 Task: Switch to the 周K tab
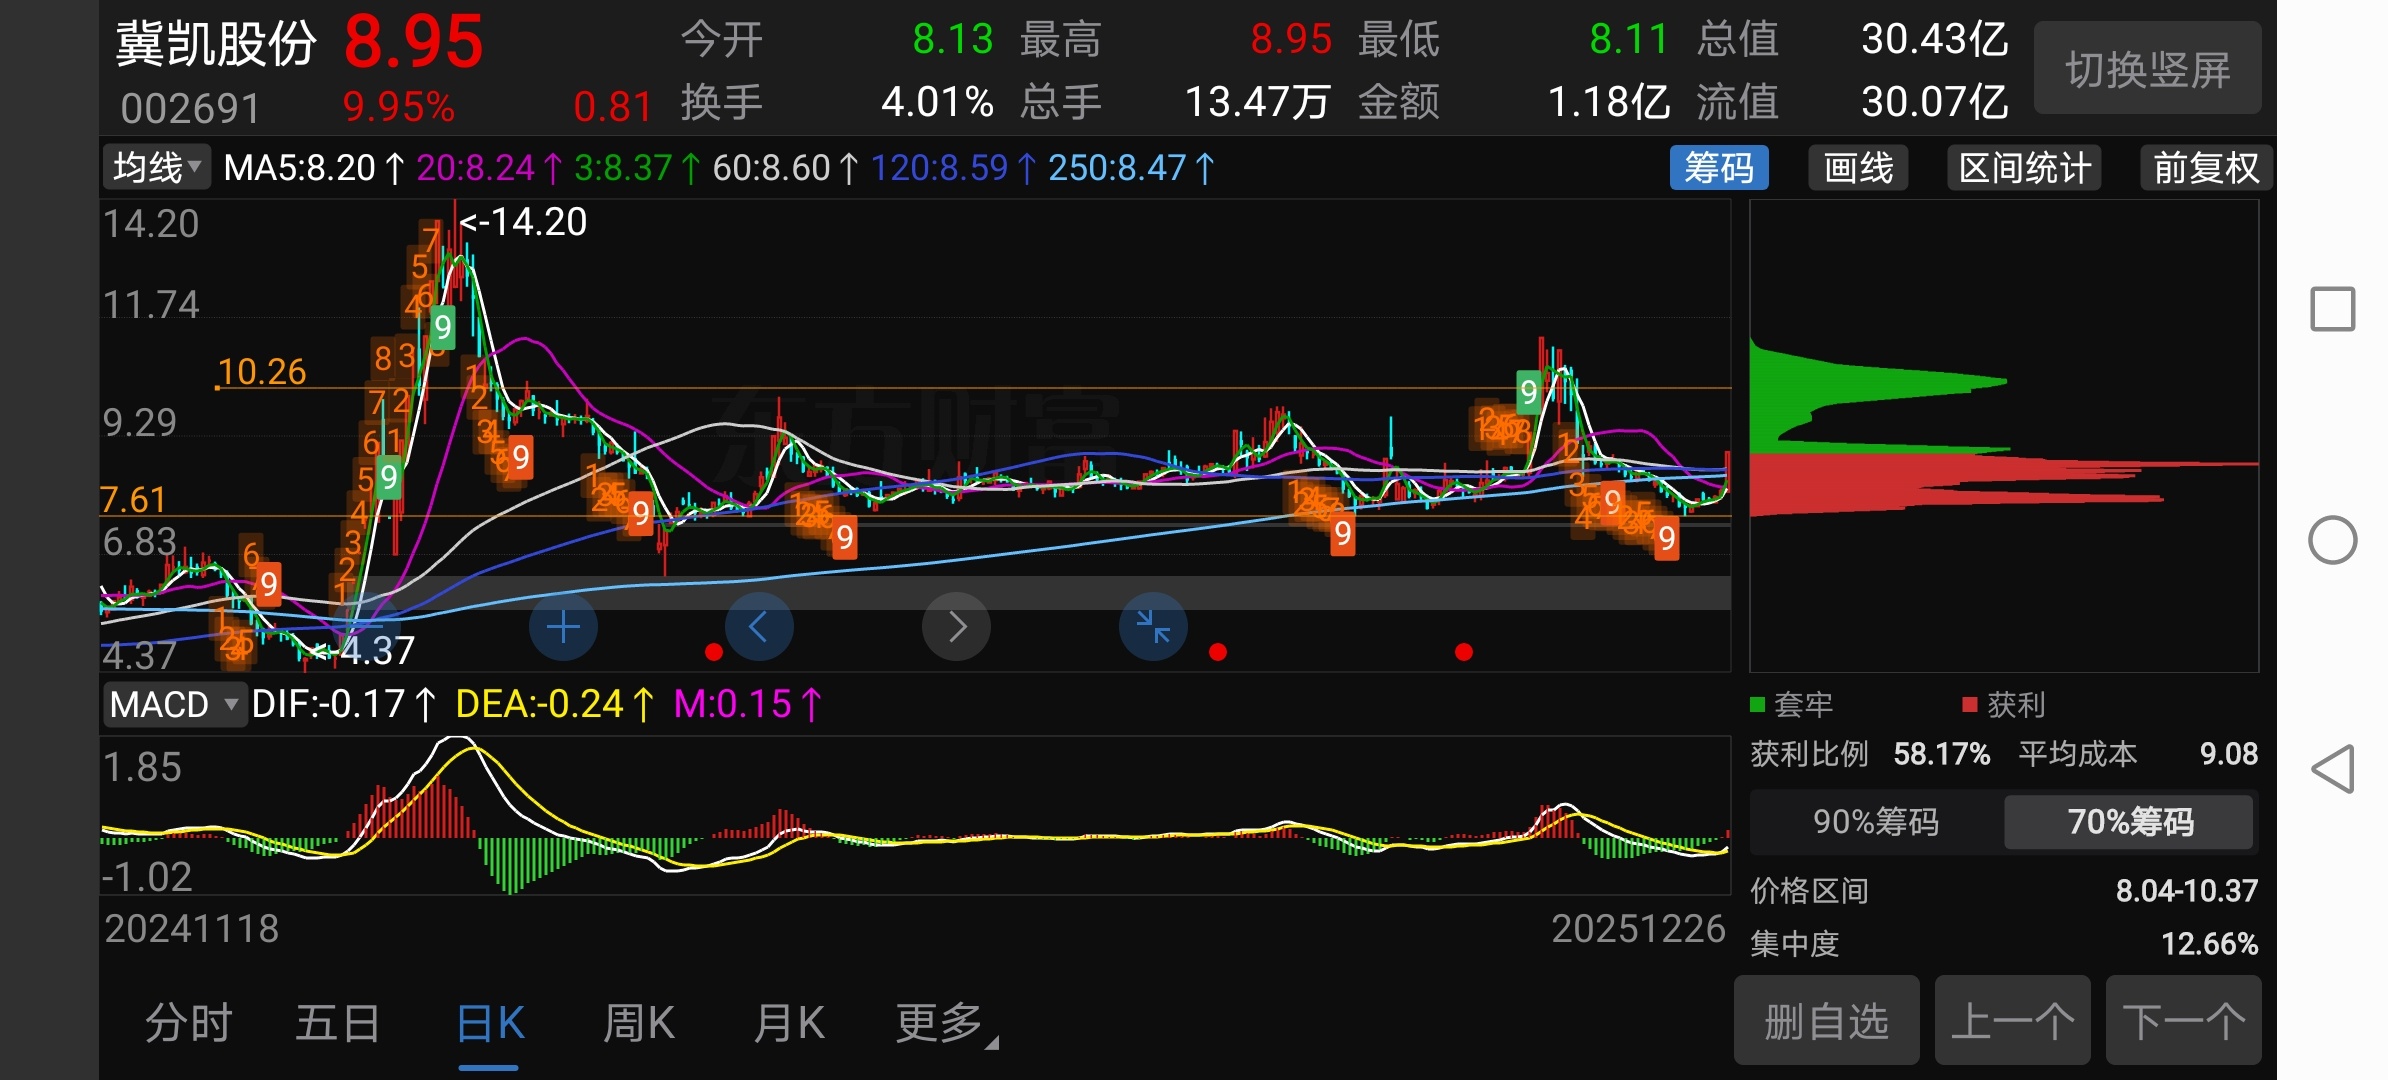pos(638,1023)
